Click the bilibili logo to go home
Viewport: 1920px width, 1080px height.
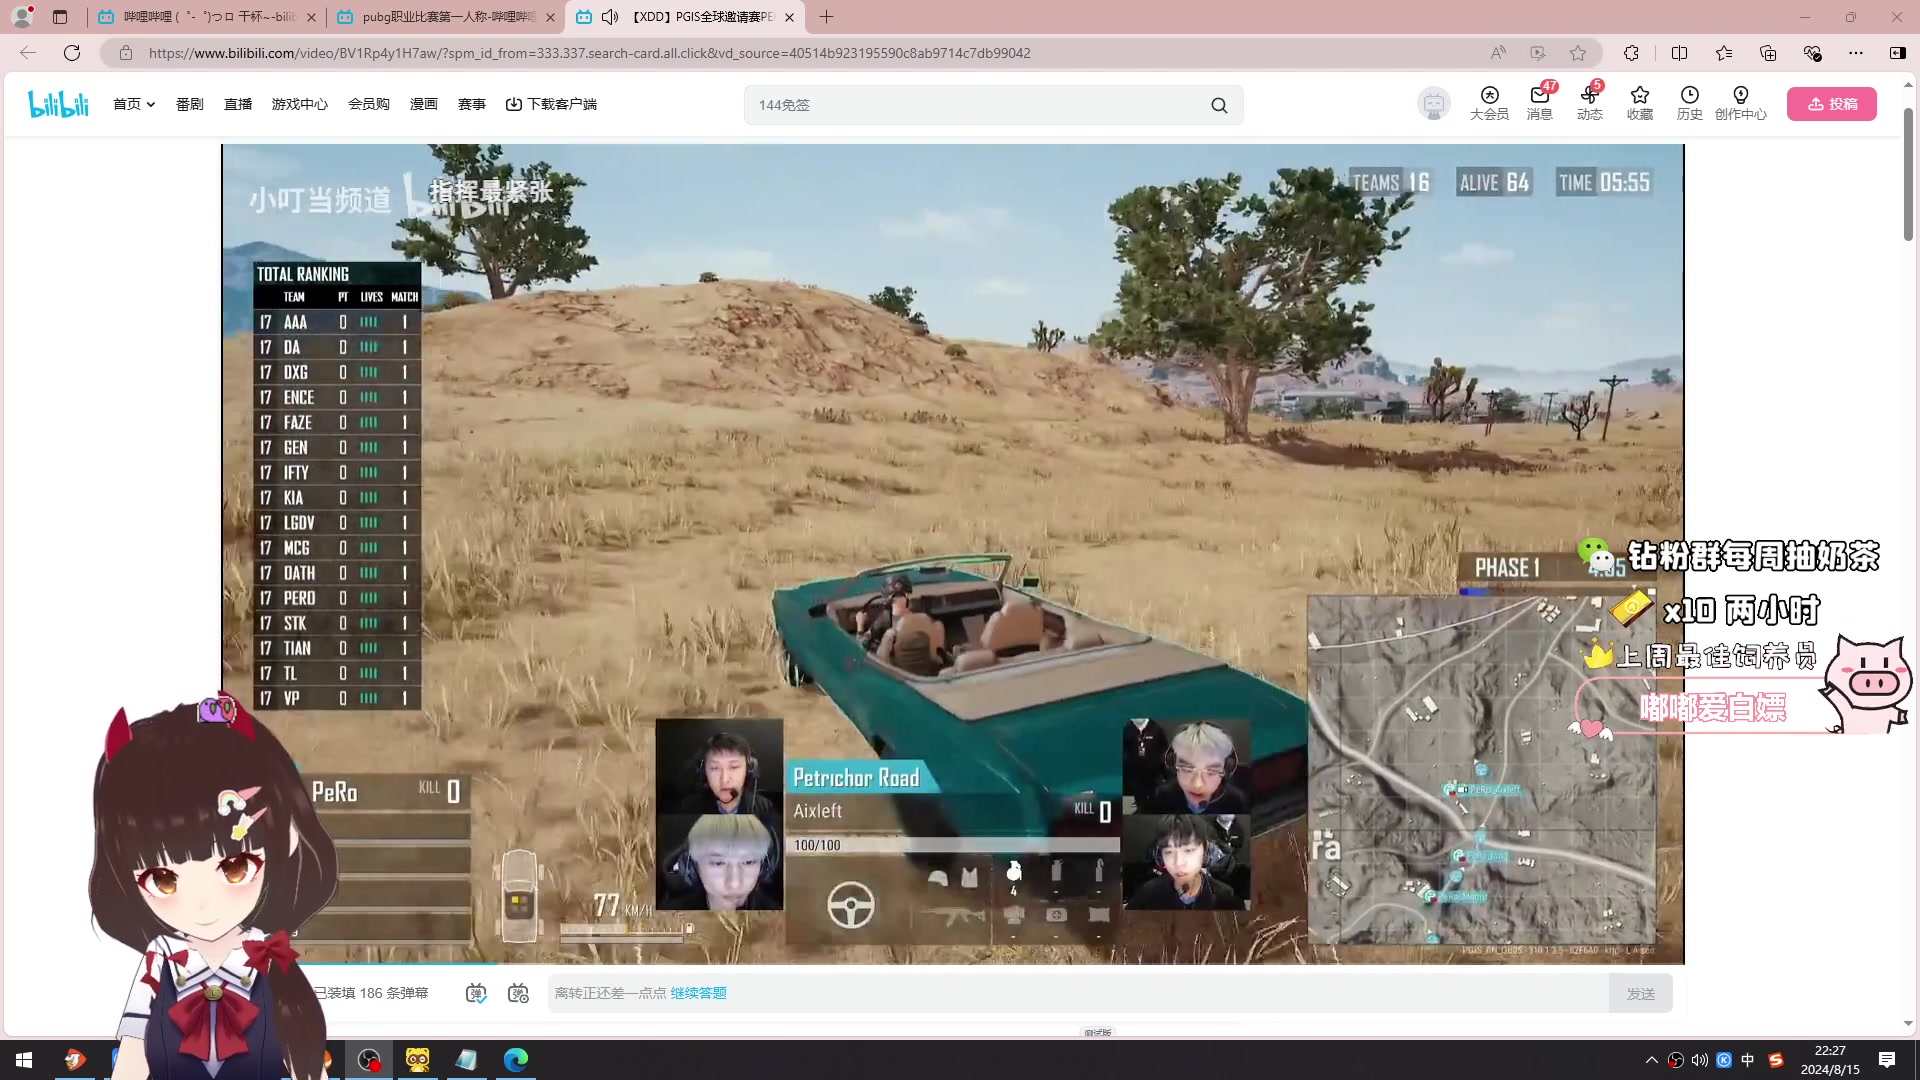pyautogui.click(x=59, y=104)
